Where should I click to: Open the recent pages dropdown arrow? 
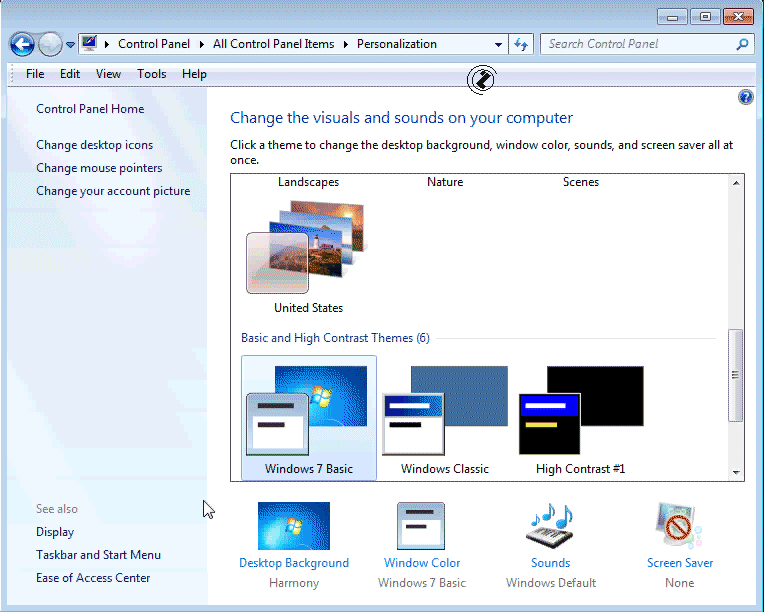click(71, 44)
